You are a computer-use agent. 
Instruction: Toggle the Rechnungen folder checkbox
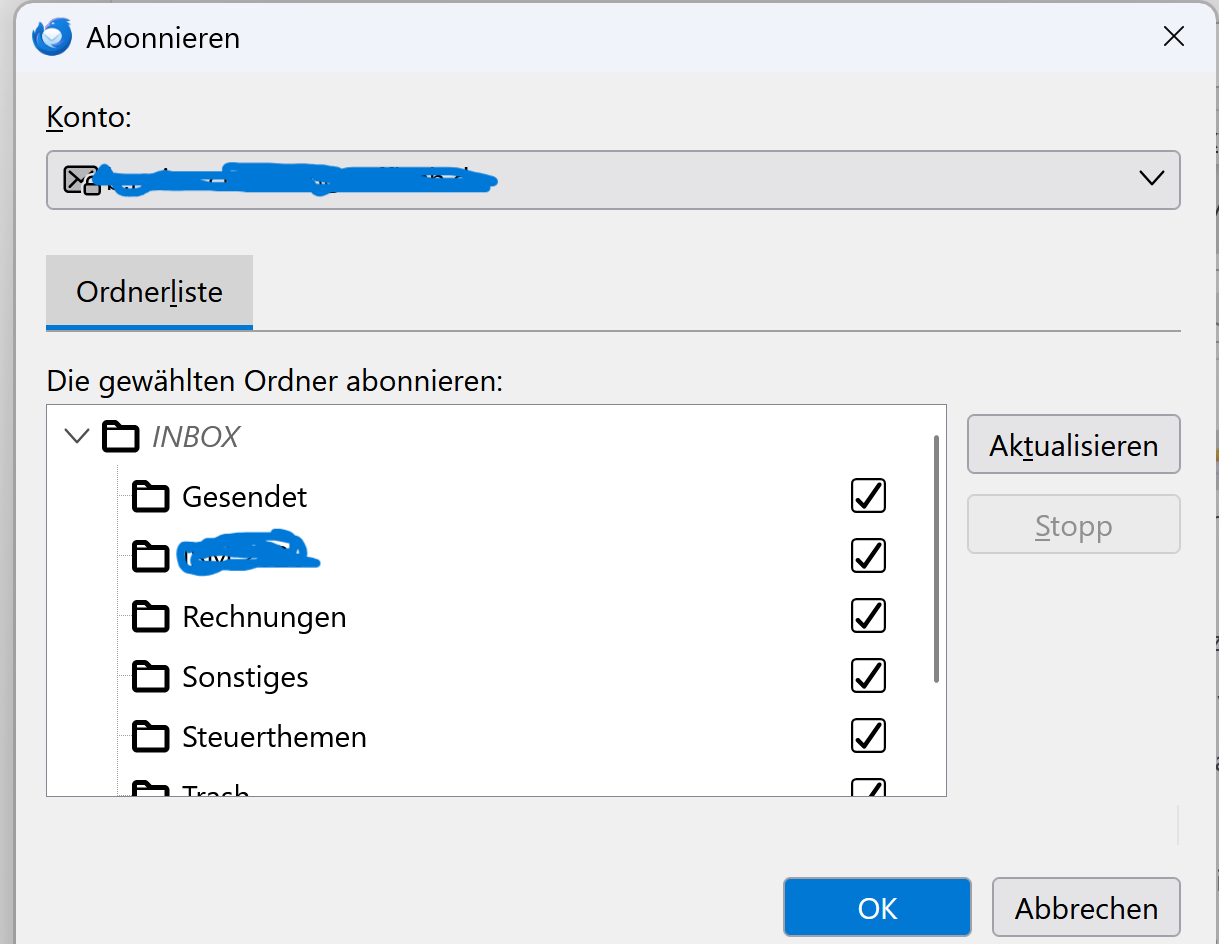(x=868, y=616)
